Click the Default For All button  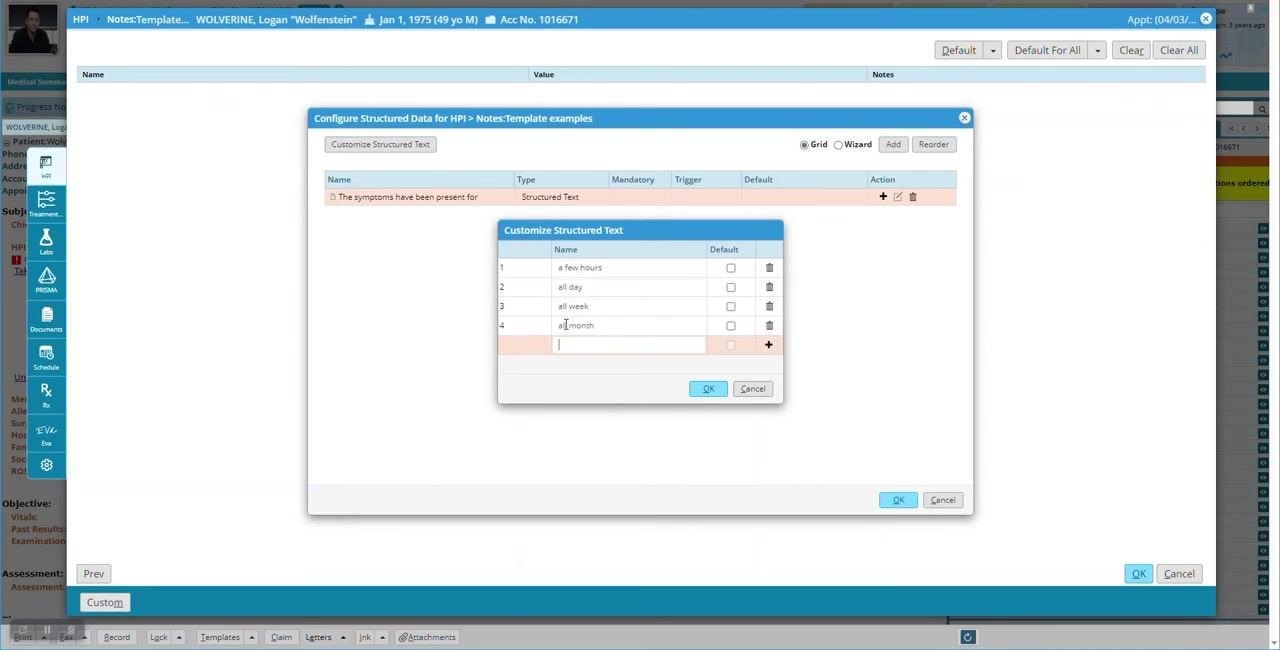click(x=1047, y=50)
